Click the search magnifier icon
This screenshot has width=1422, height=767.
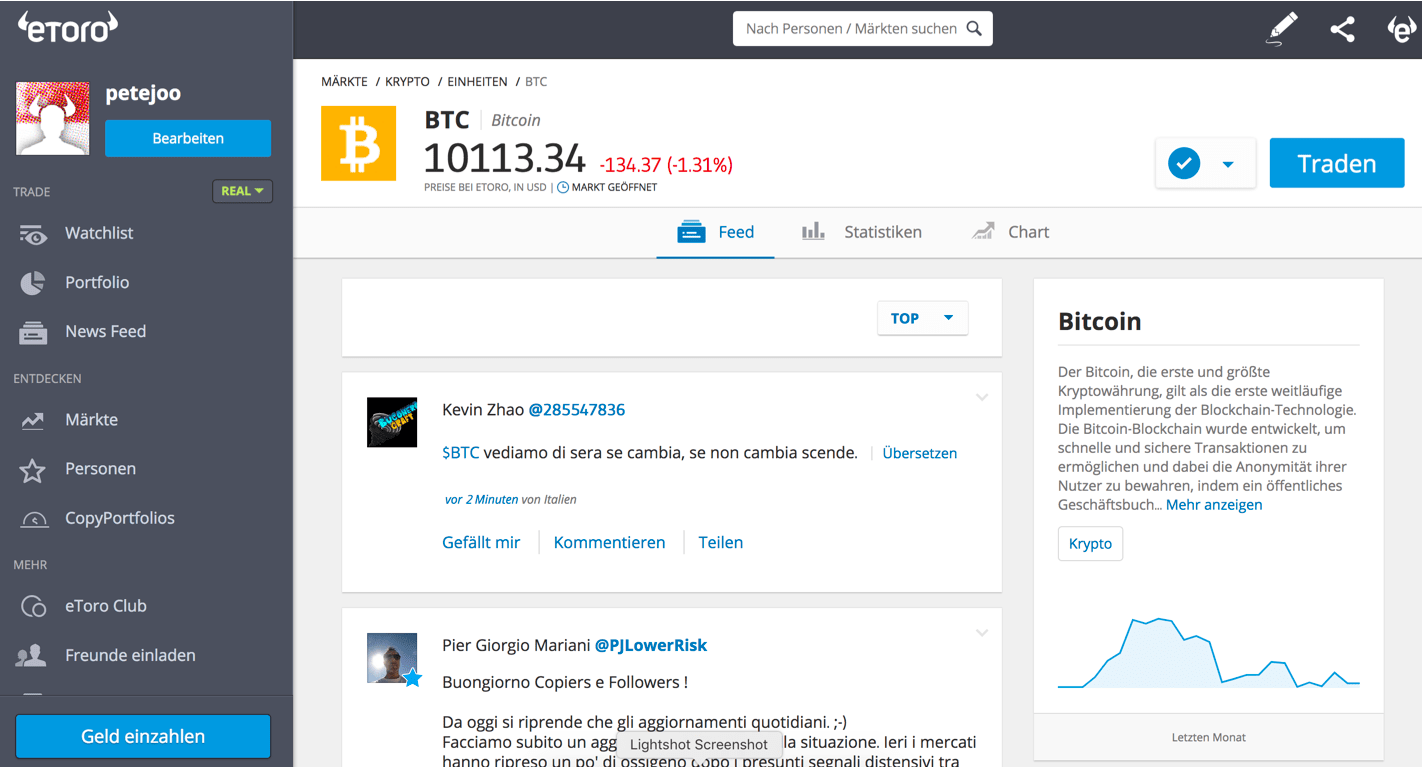click(974, 29)
